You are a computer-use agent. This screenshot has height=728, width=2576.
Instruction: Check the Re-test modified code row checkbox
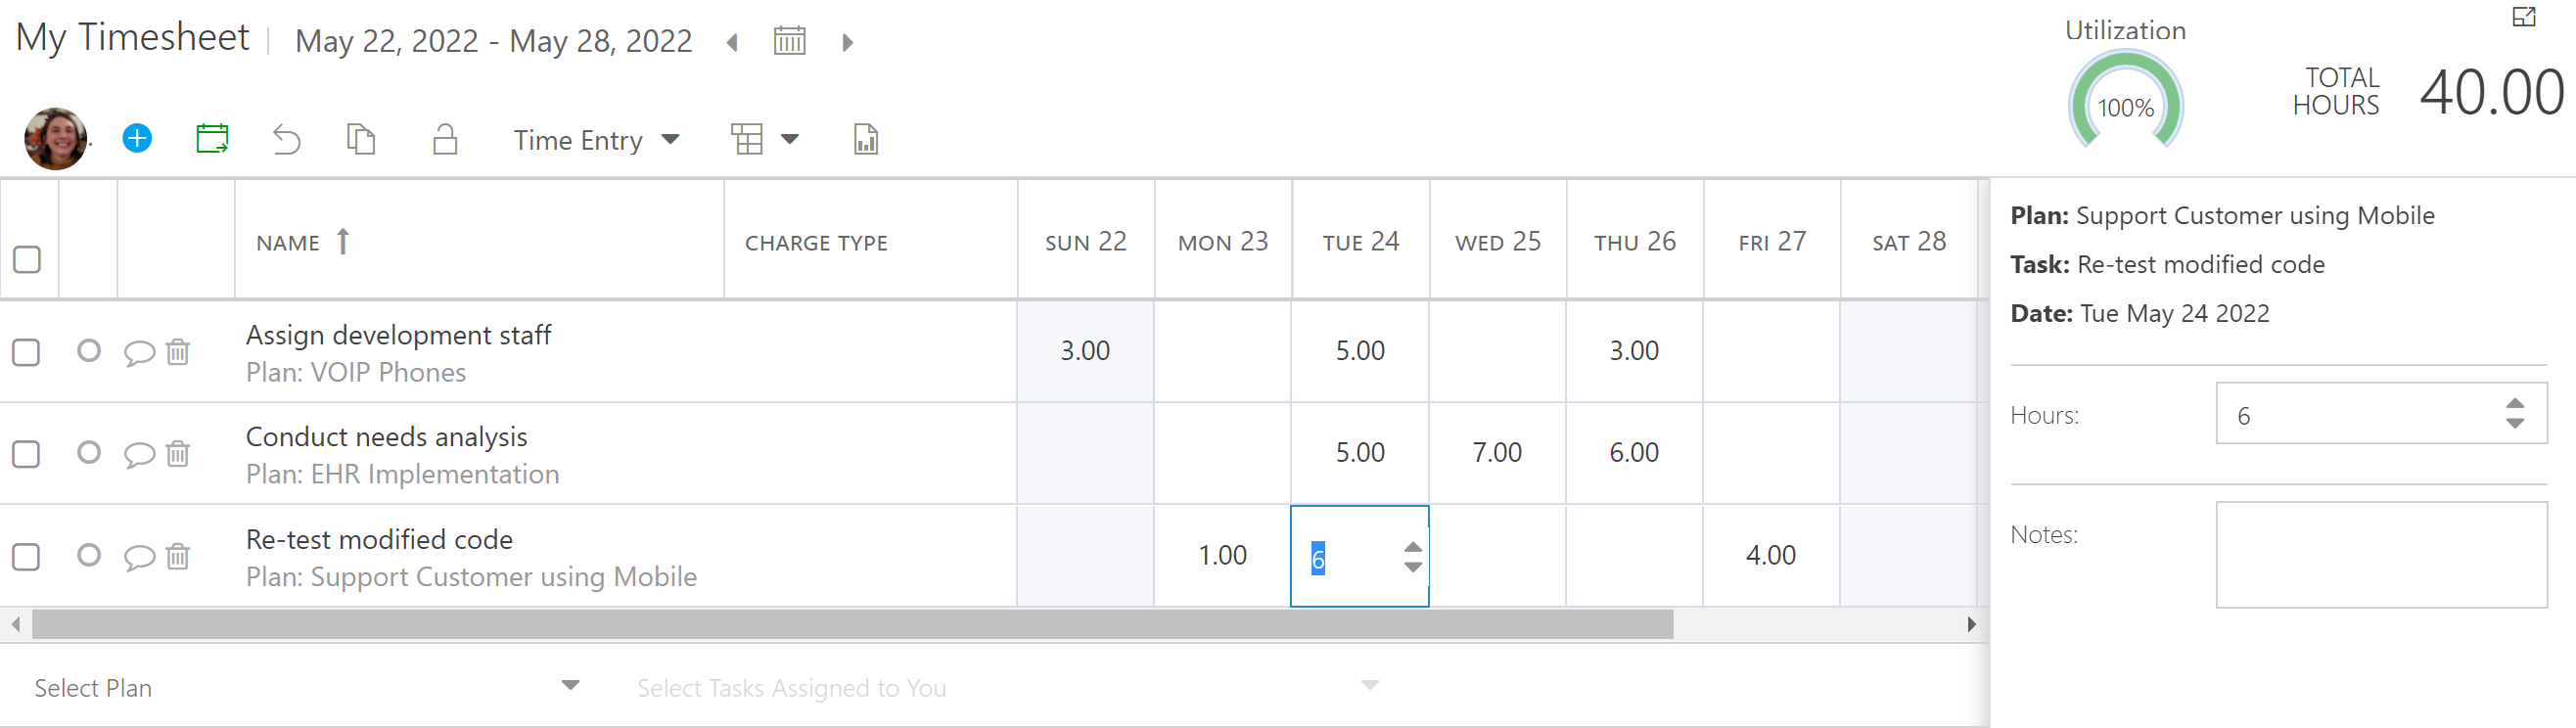27,556
